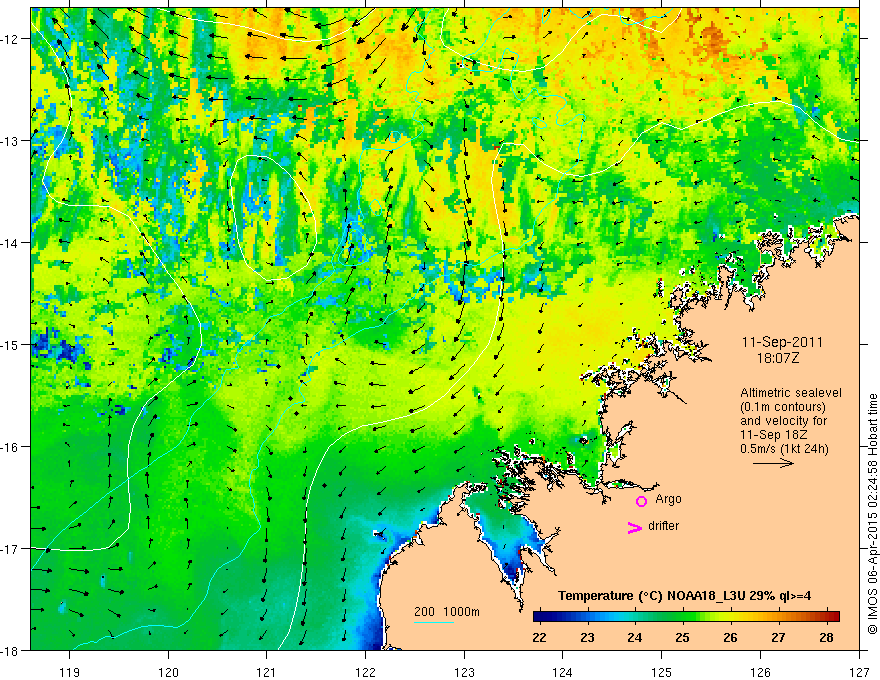
Task: Click the 120 longitude axis label
Action: click(x=168, y=672)
